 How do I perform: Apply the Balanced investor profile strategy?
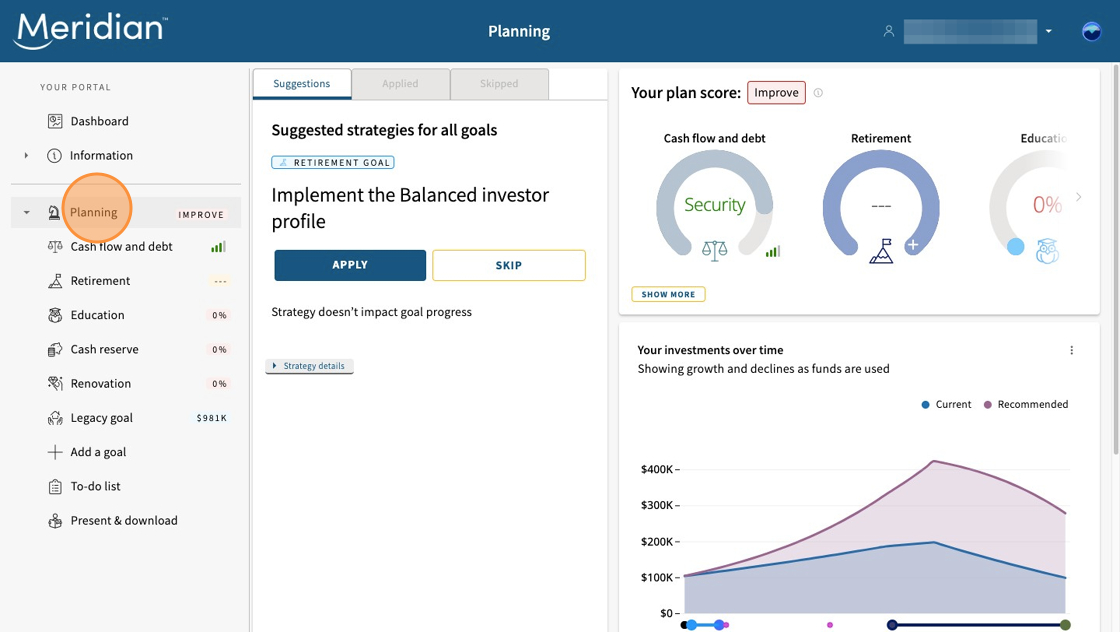350,265
